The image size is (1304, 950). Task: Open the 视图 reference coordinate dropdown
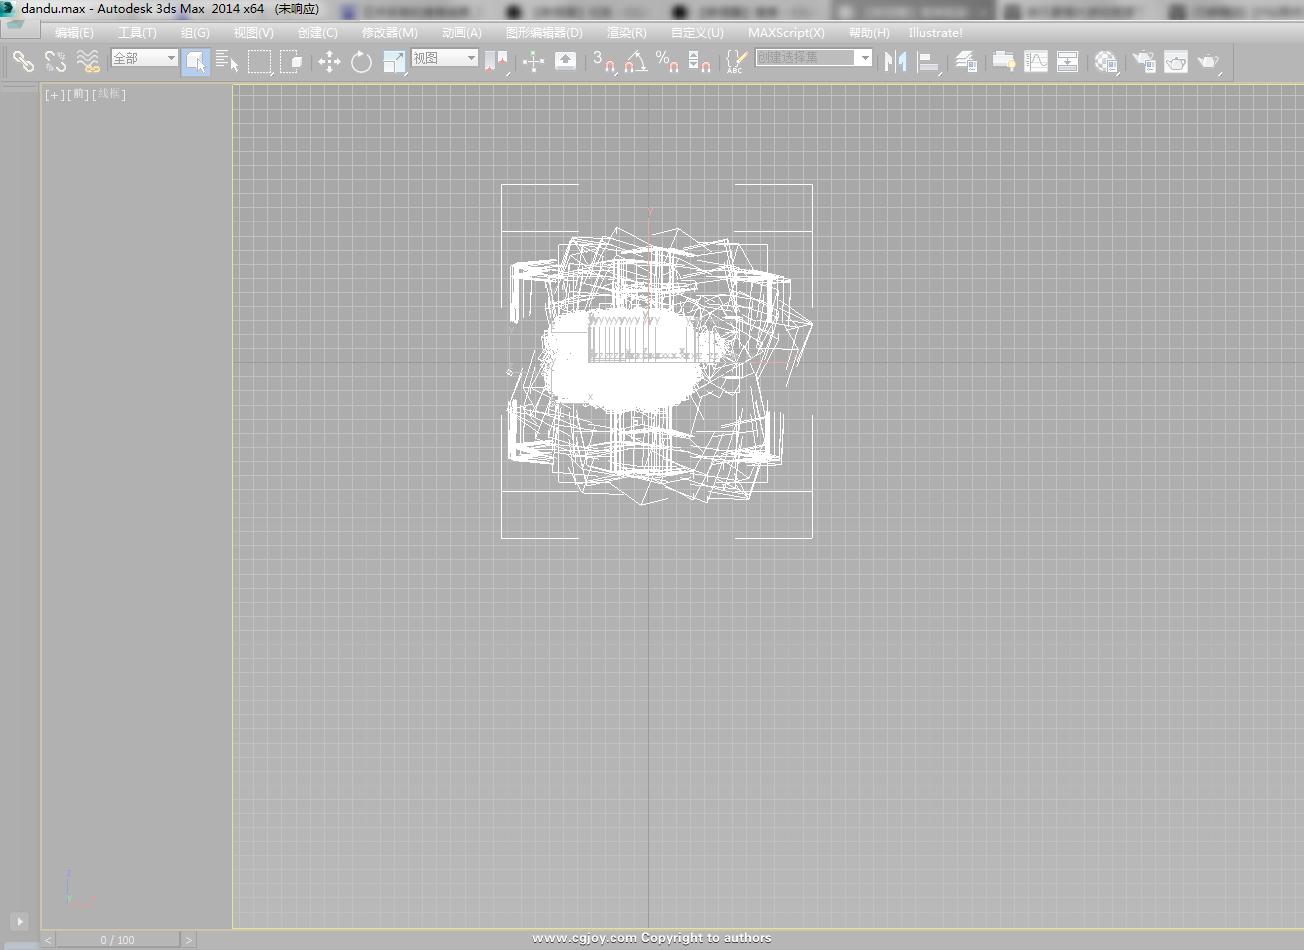(x=445, y=58)
